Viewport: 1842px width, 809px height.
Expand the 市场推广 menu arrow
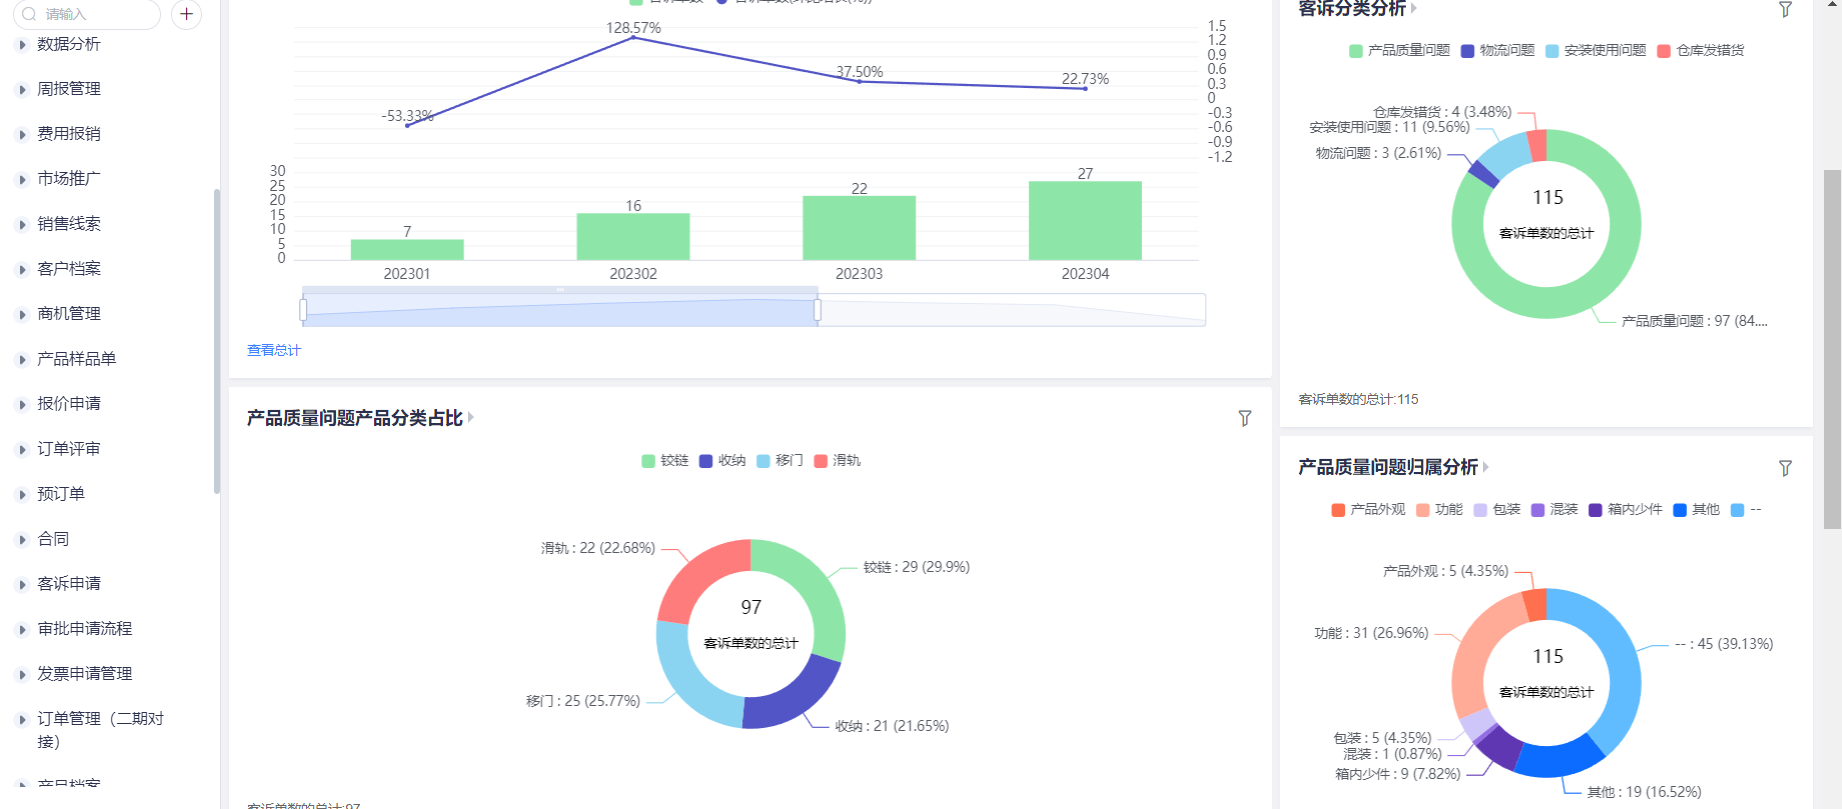[22, 180]
